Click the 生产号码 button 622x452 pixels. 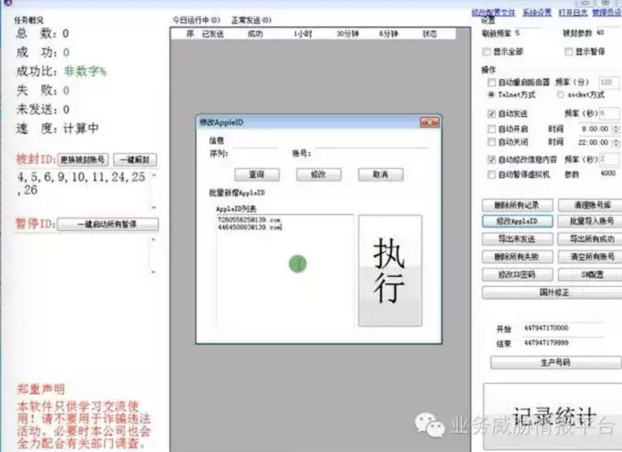(x=556, y=362)
